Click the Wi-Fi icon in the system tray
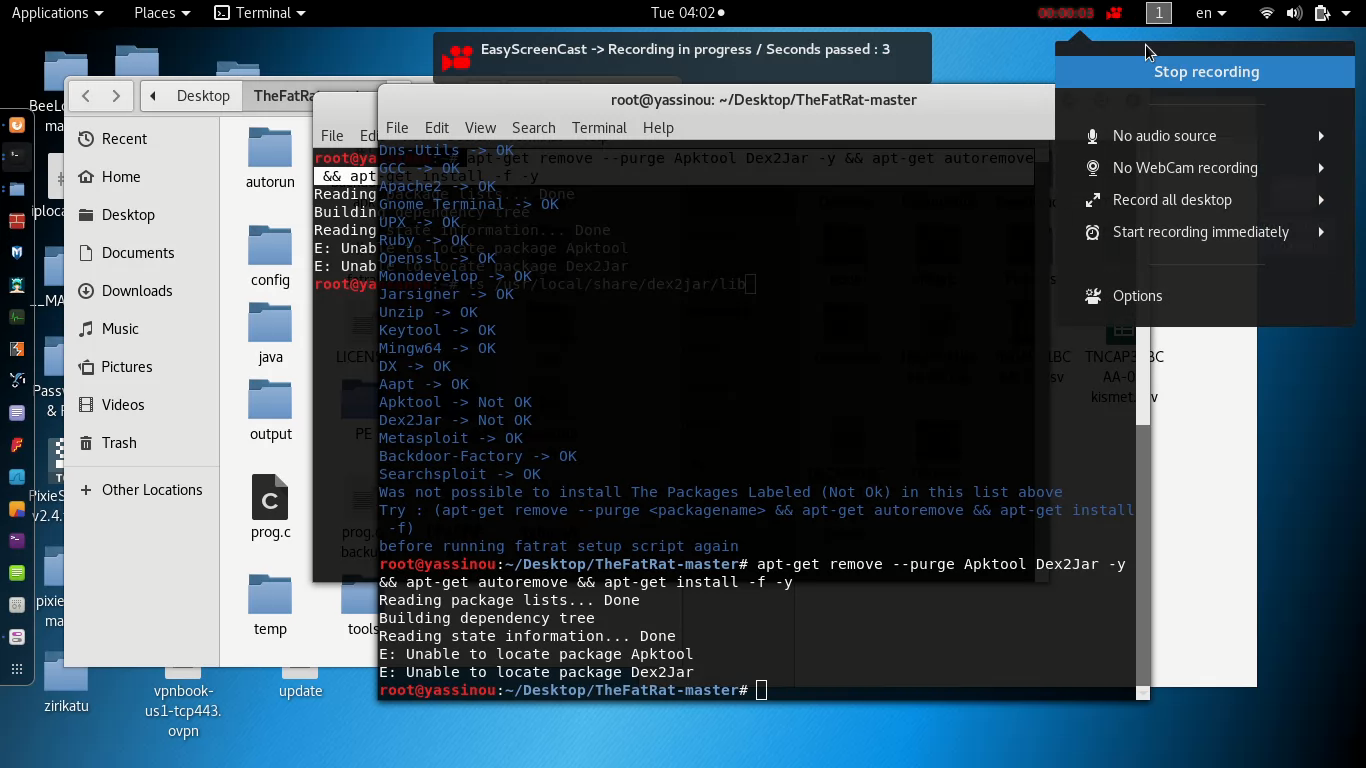Viewport: 1366px width, 768px height. pos(1267,13)
